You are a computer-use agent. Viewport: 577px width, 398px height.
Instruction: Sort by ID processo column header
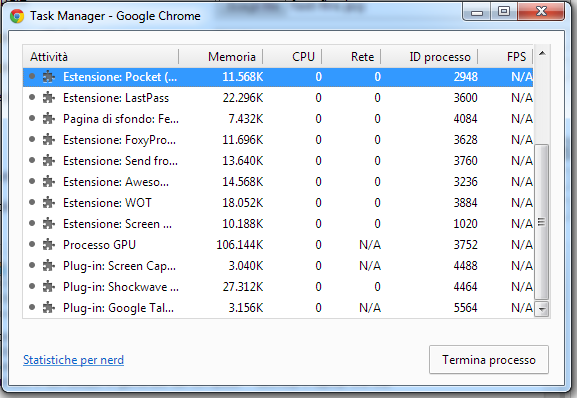429,57
